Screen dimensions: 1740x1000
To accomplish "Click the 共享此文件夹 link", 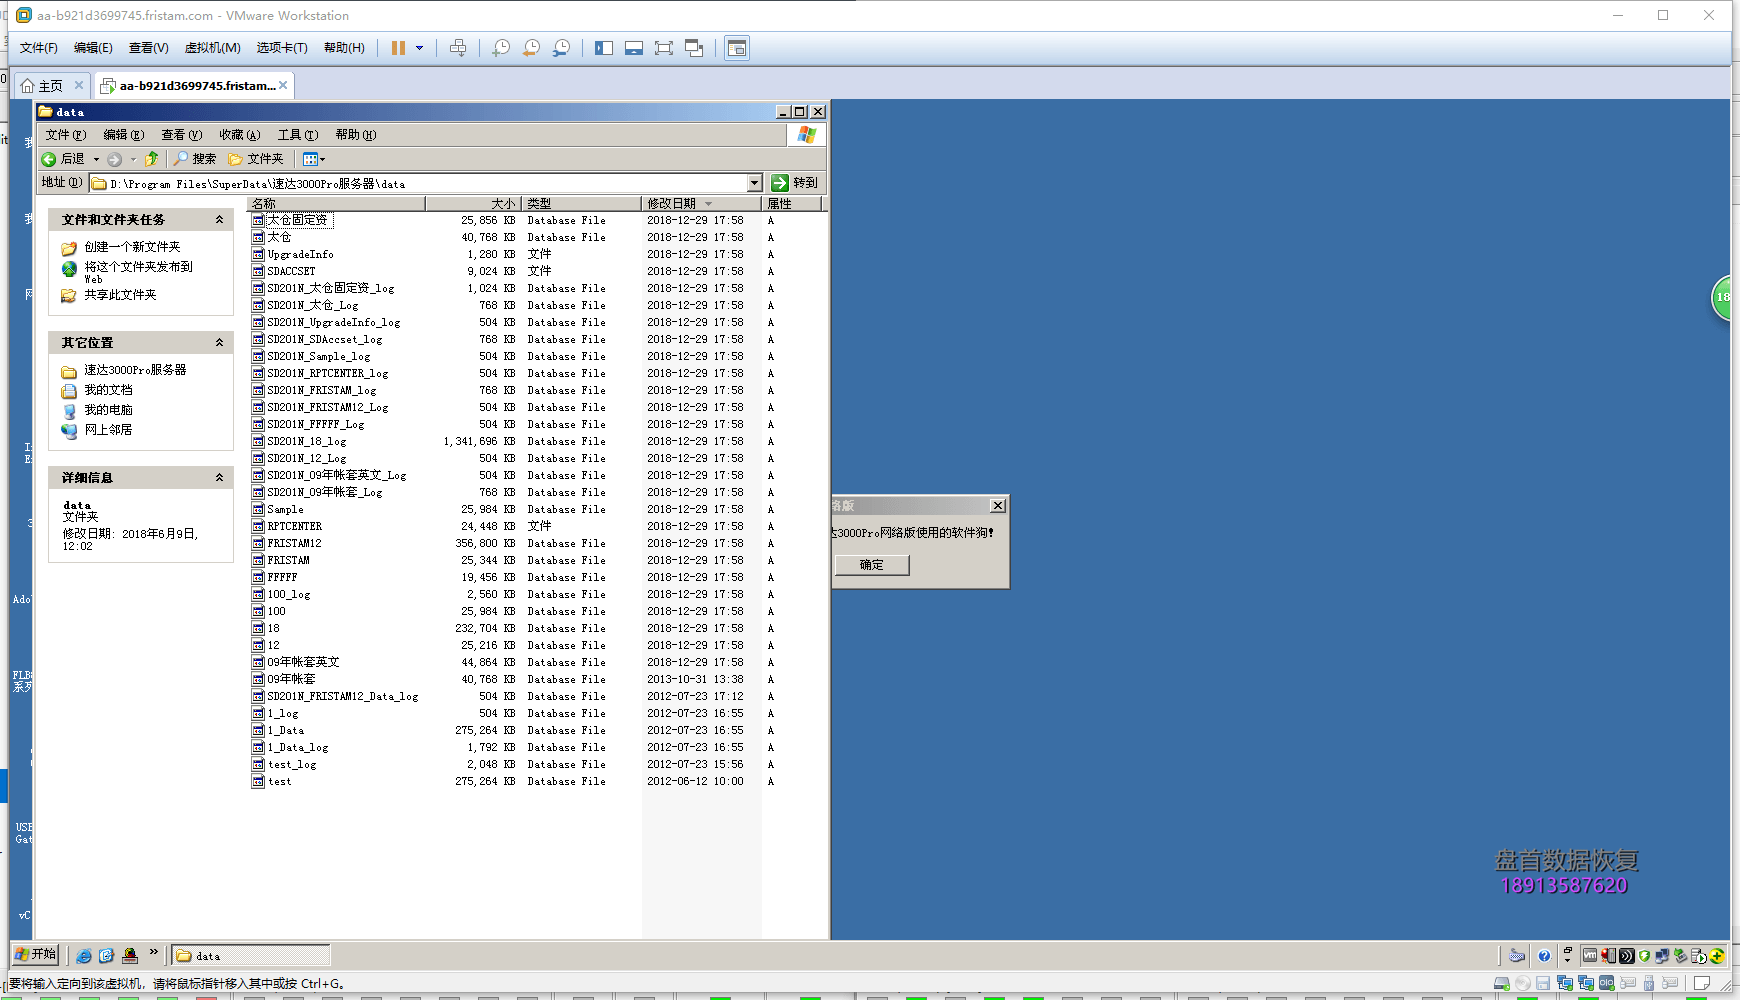I will pyautogui.click(x=120, y=295).
